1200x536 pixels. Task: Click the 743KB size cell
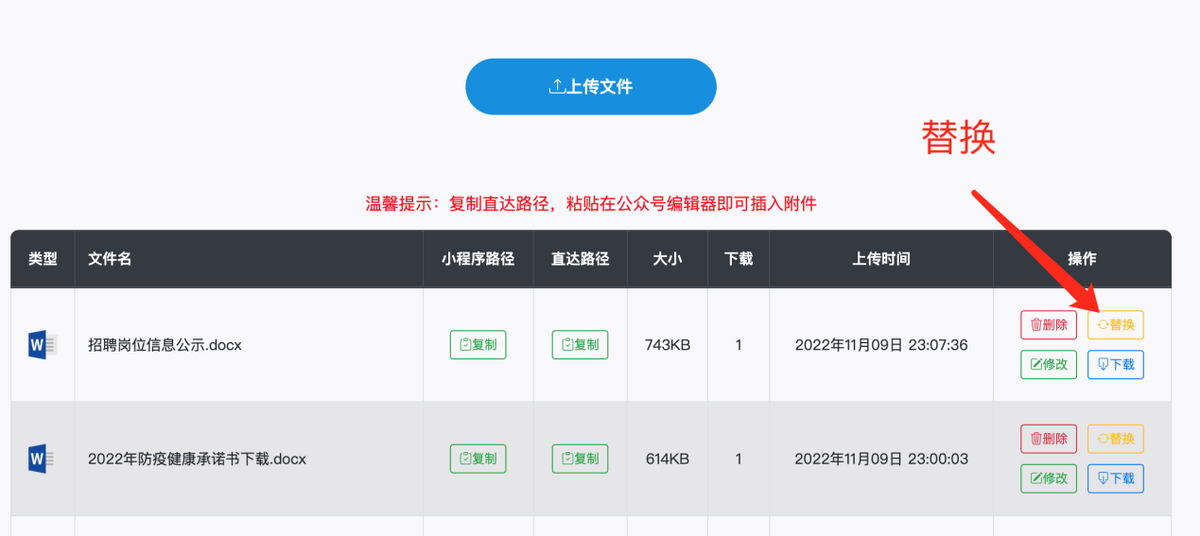[x=667, y=345]
